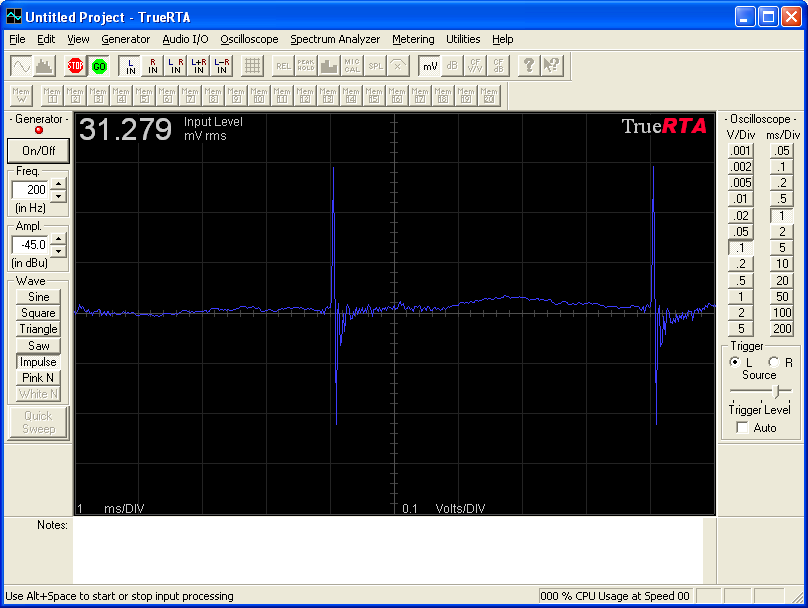Select Impulse waveform
The height and width of the screenshot is (608, 808).
(38, 362)
